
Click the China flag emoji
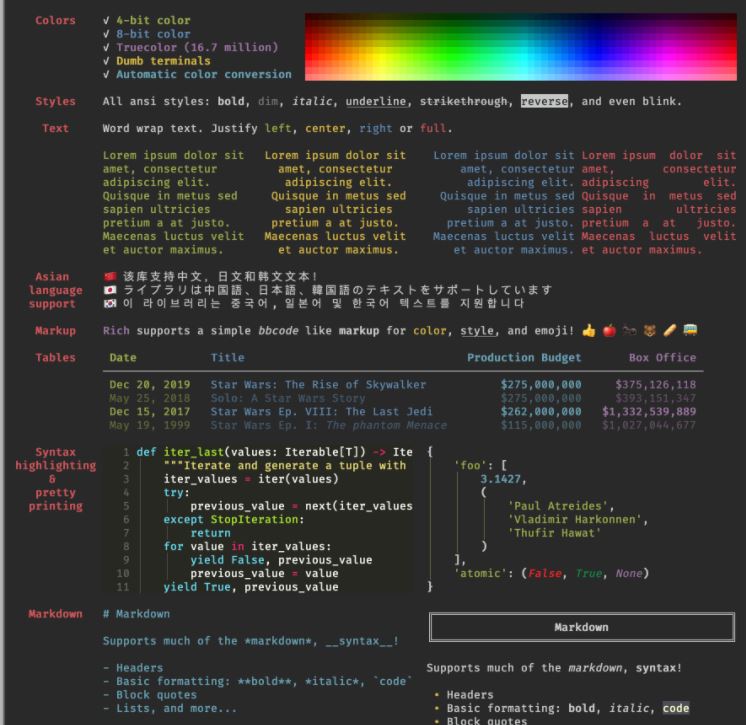click(110, 276)
